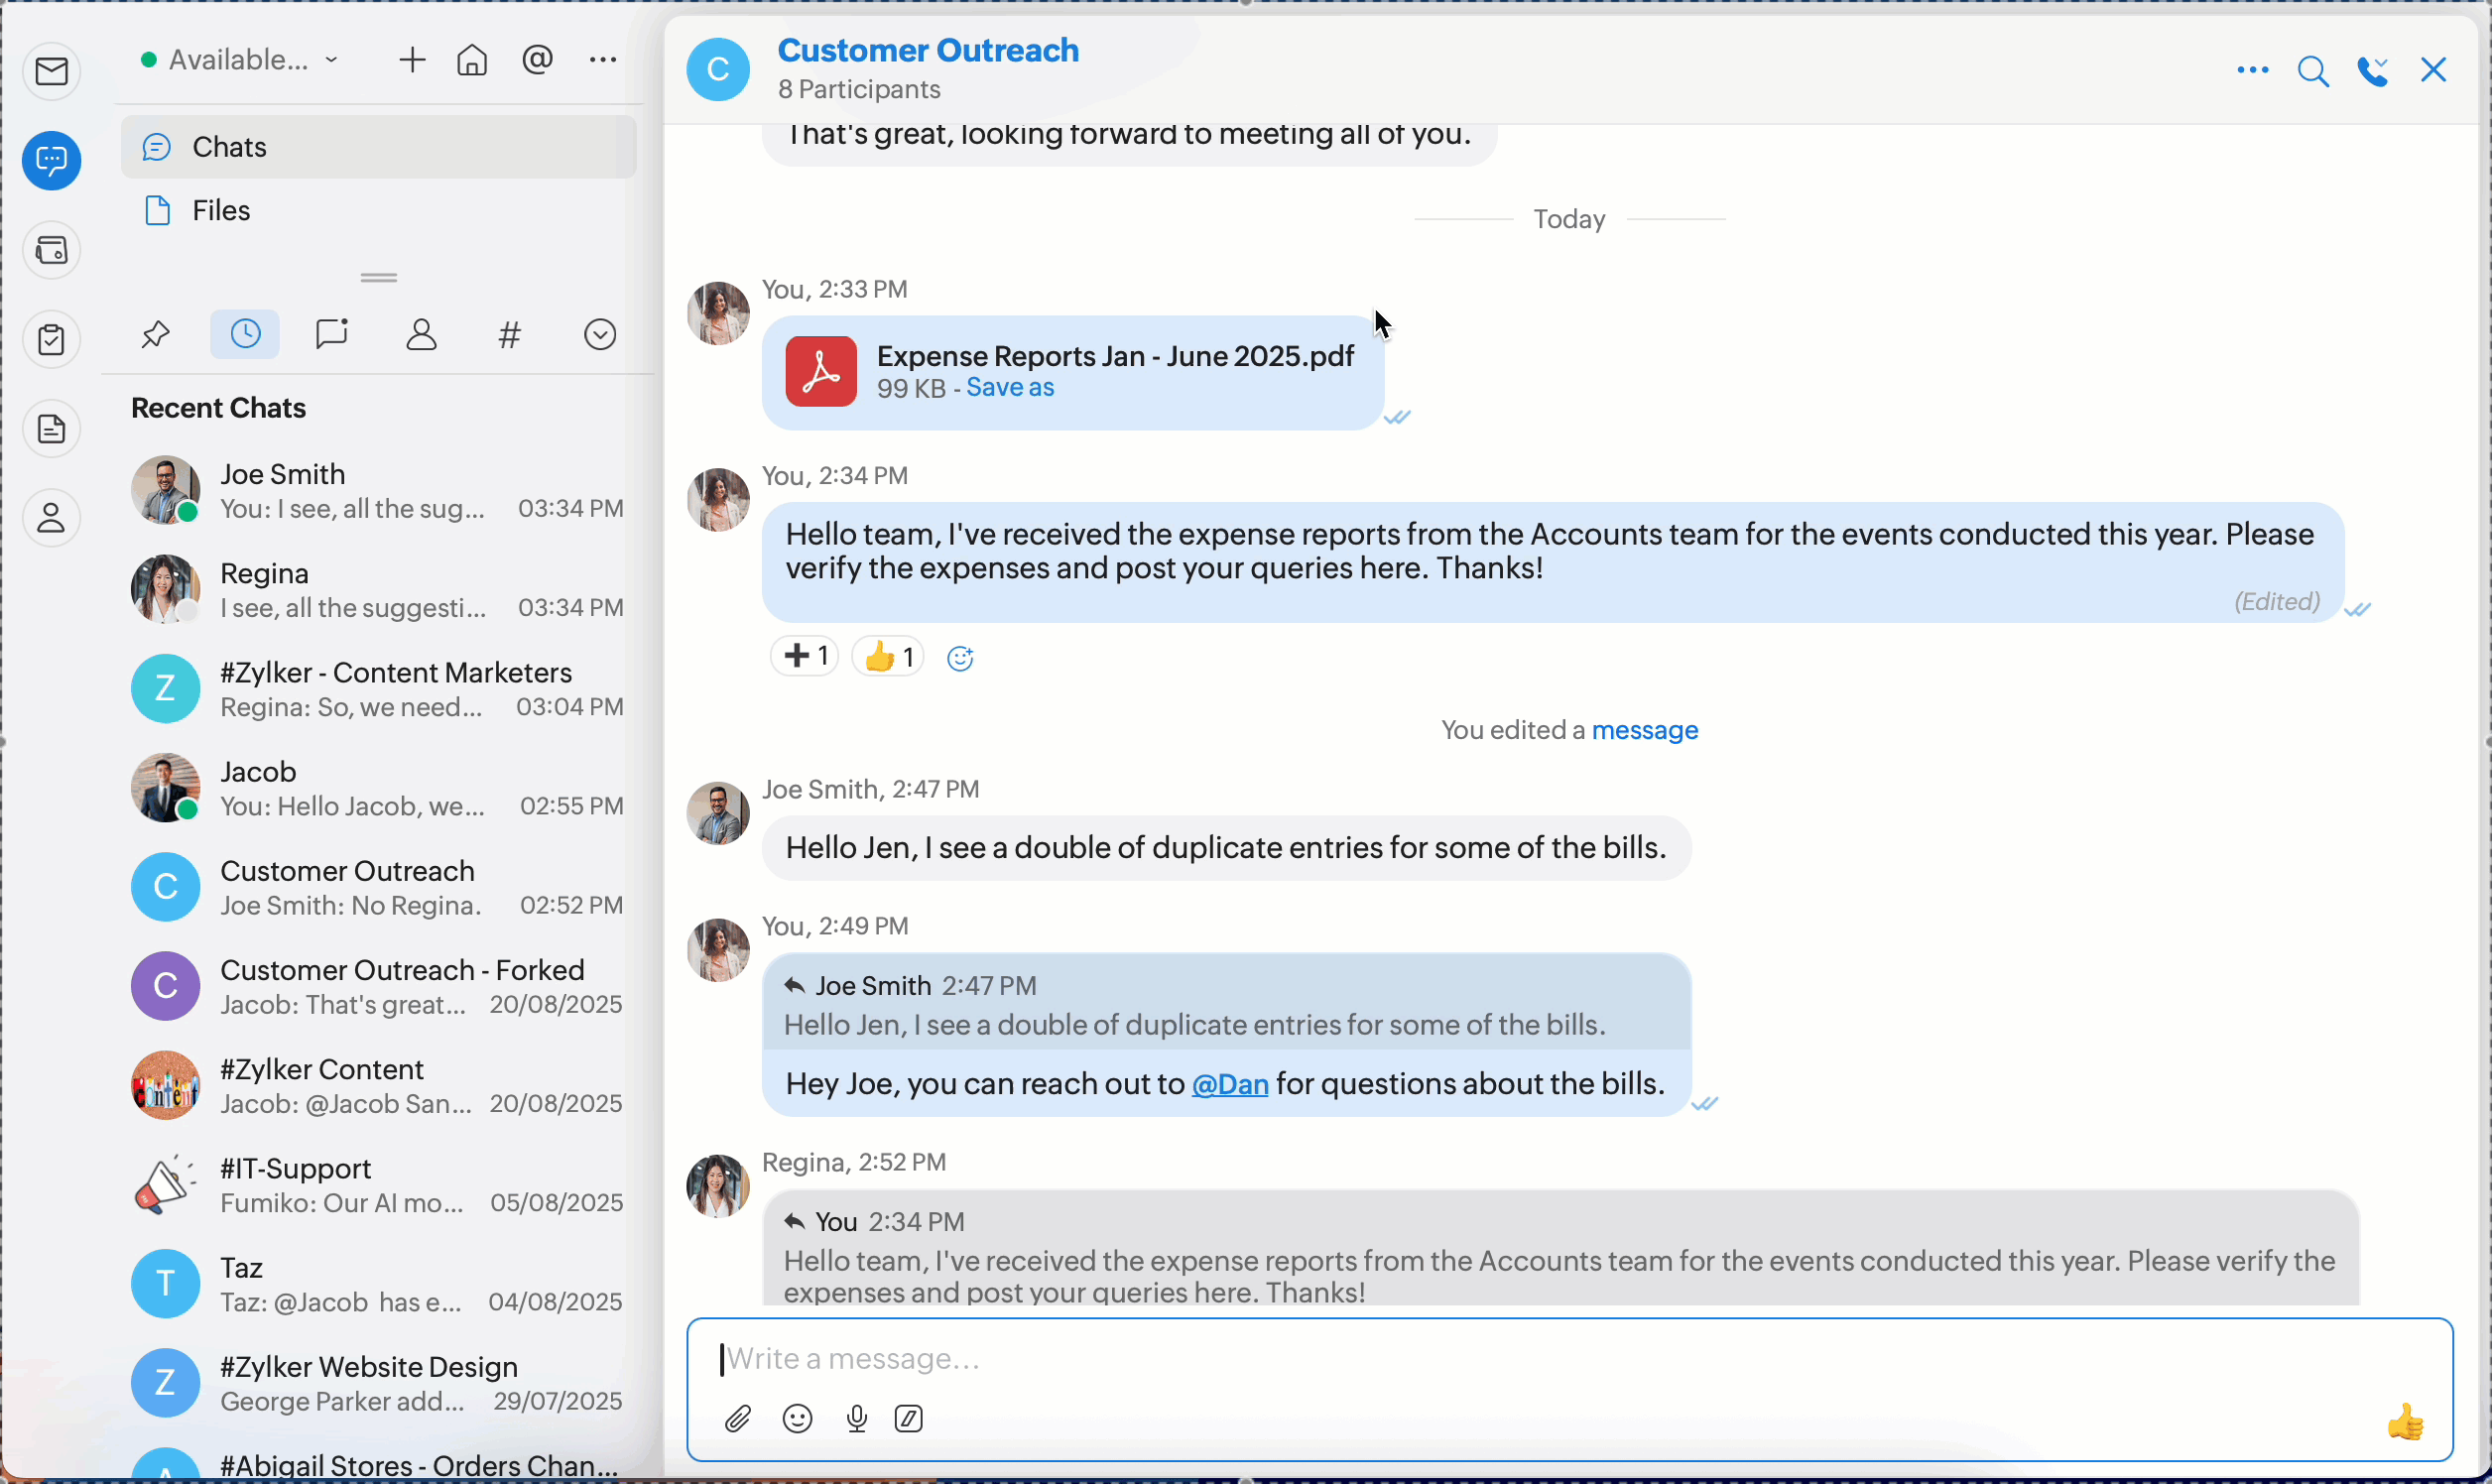Expand the Available status dropdown
The width and height of the screenshot is (2492, 1484).
pyautogui.click(x=240, y=60)
